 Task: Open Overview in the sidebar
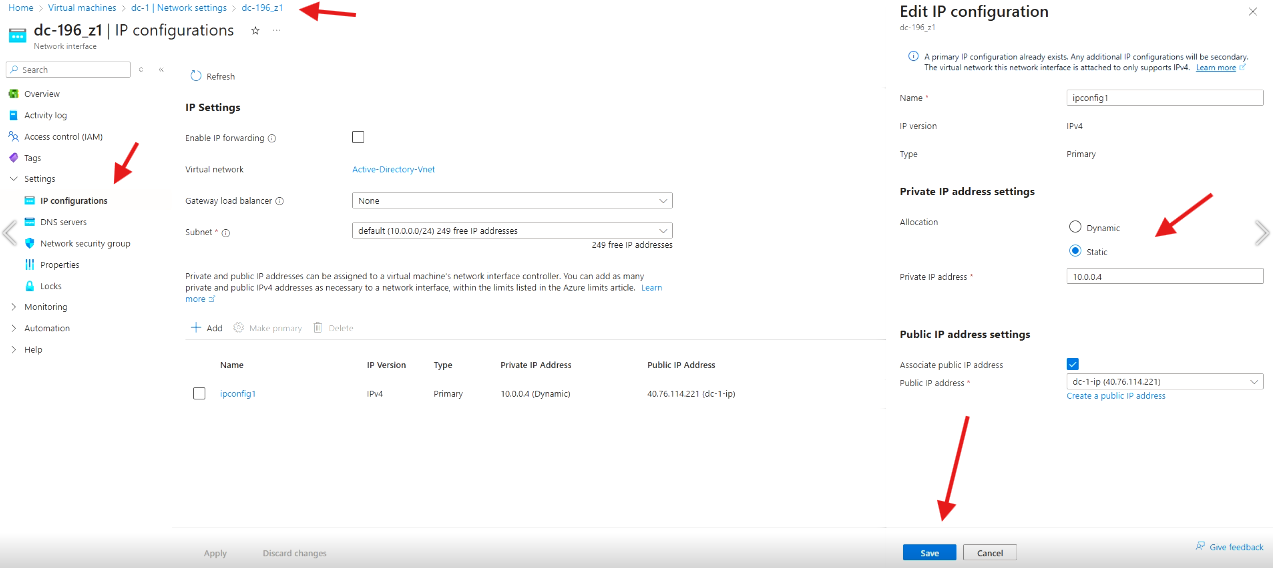[41, 94]
